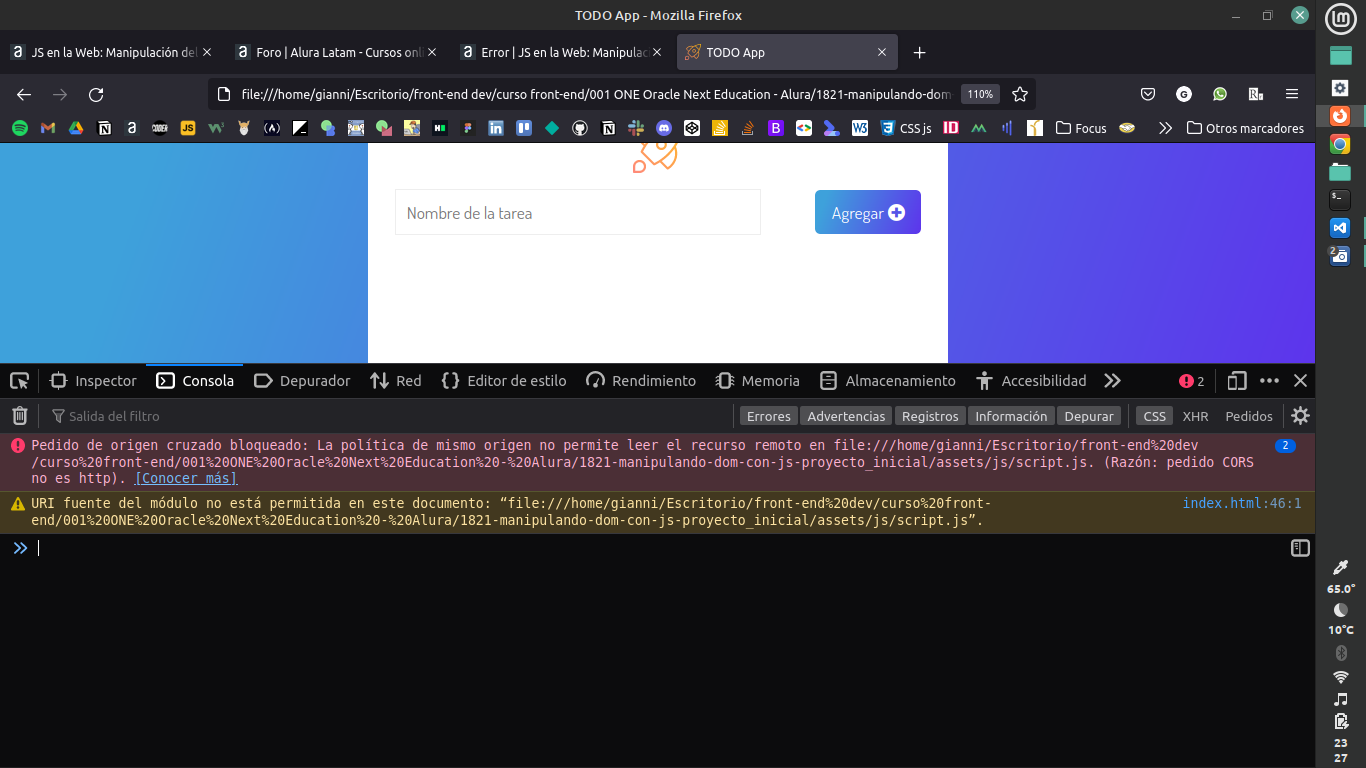Open Spotify bookmark in bookmarks bar
This screenshot has height=768, width=1366.
[x=20, y=128]
